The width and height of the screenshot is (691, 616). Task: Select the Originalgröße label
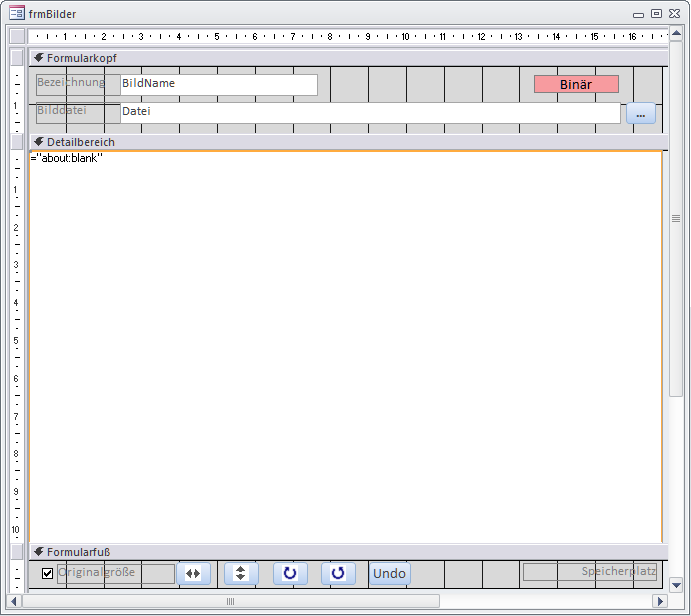(115, 573)
